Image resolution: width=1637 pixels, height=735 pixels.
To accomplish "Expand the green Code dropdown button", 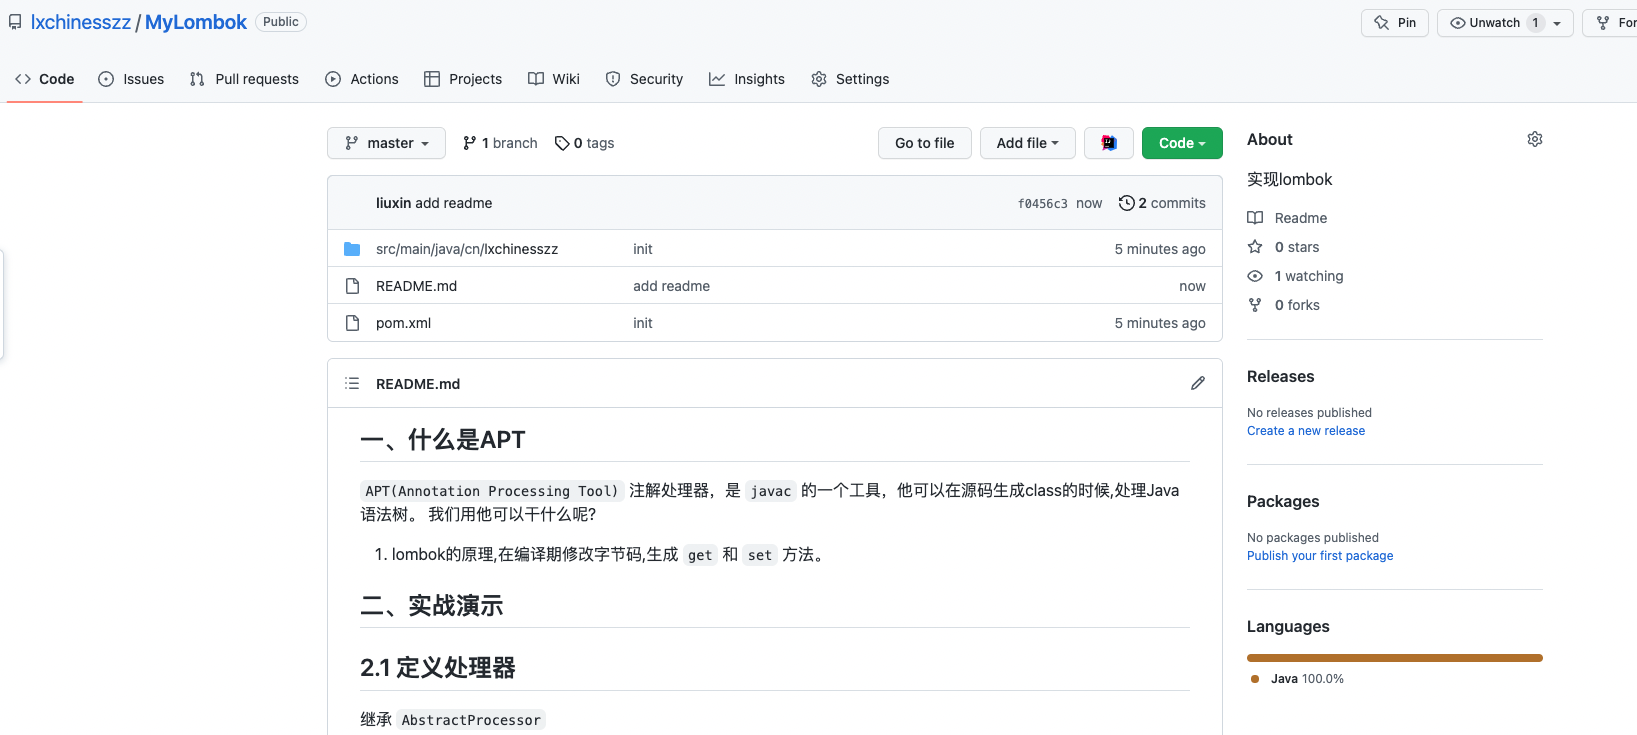I will pos(1182,143).
